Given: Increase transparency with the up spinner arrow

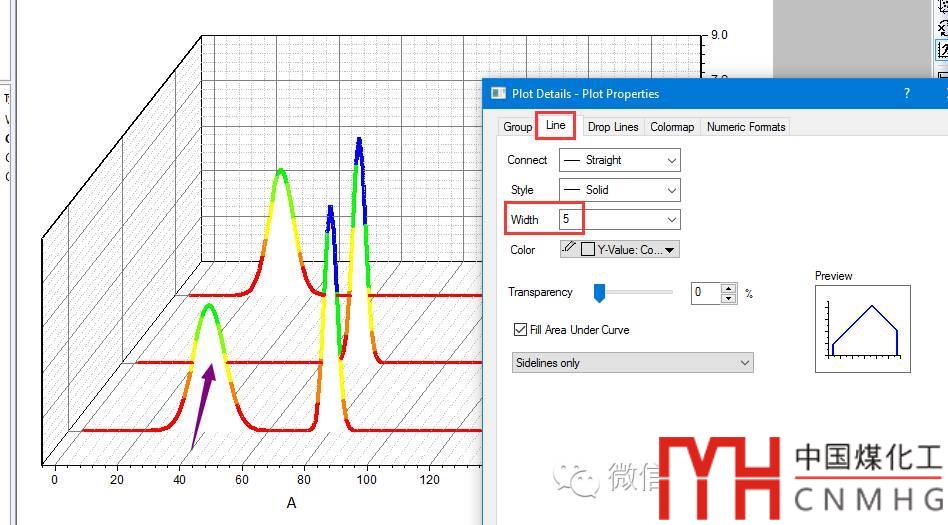Looking at the screenshot, I should 728,288.
